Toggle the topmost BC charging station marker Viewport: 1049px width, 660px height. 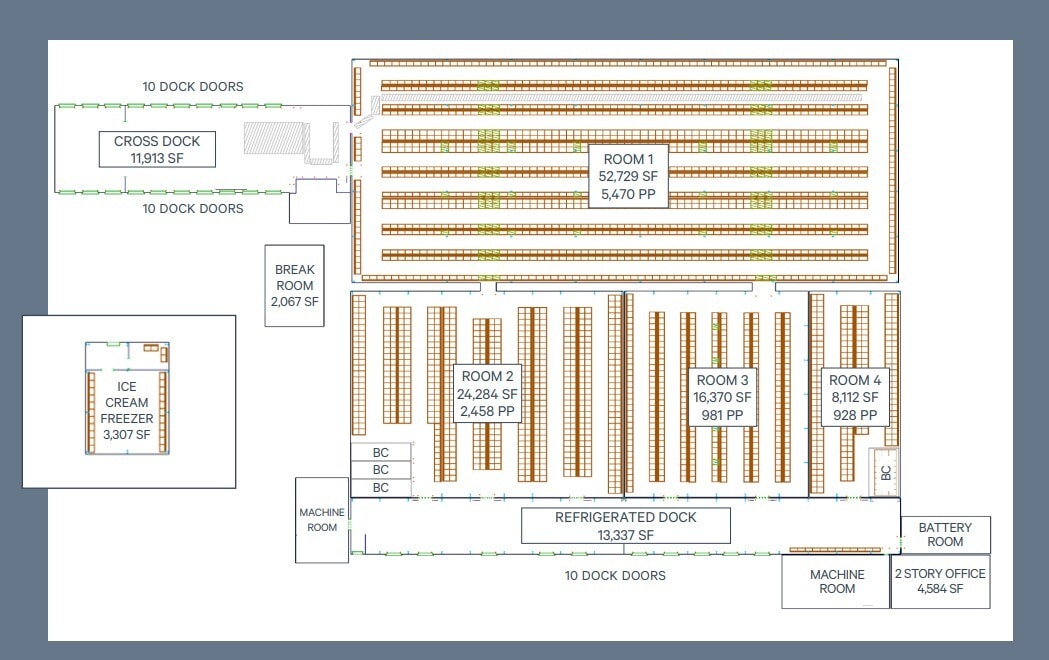click(379, 450)
